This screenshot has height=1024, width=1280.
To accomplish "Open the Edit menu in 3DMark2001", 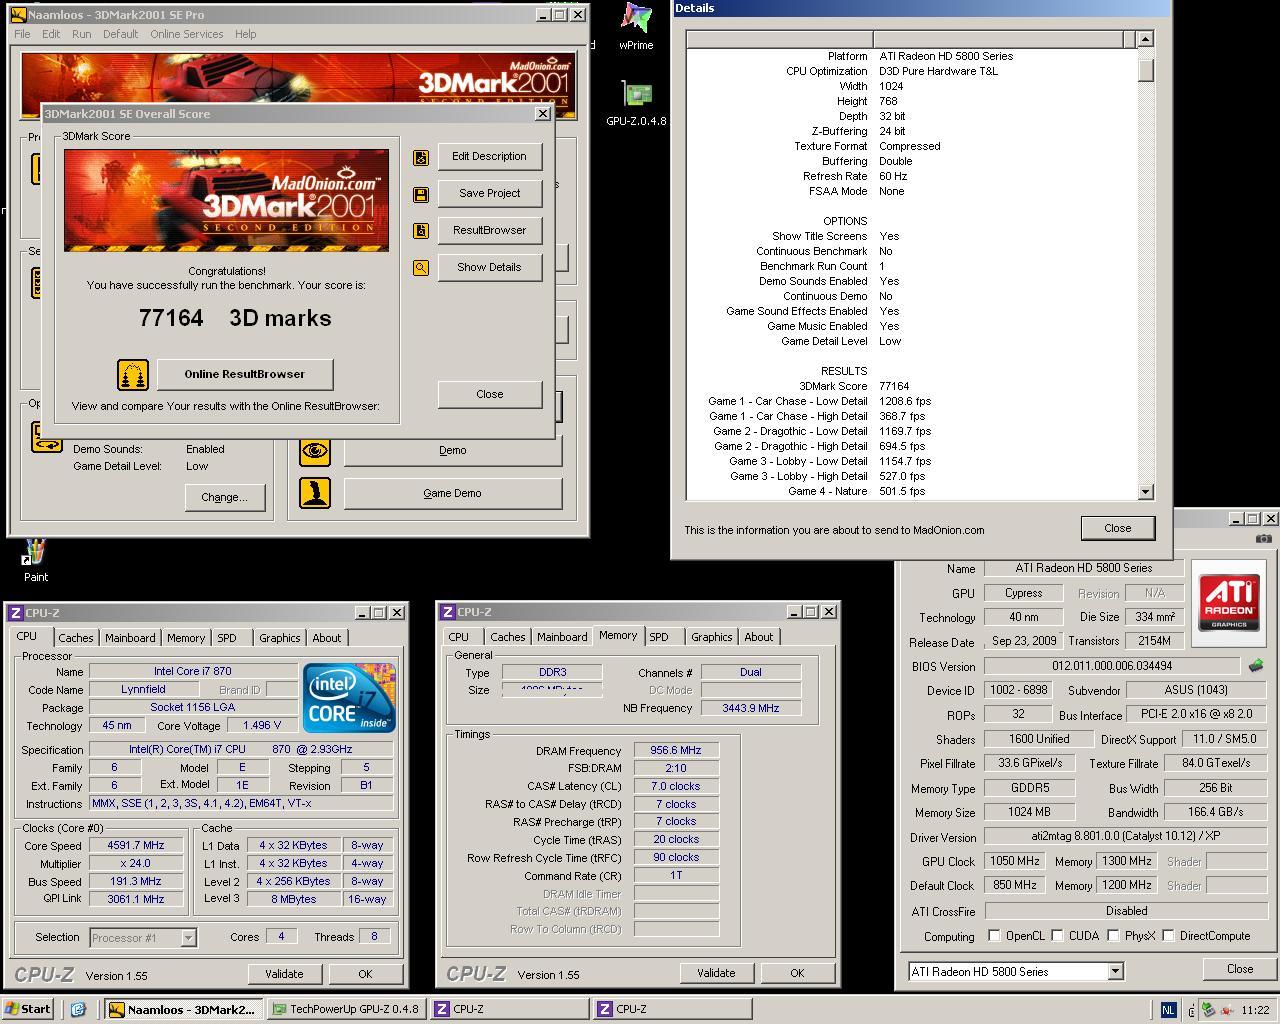I will pos(51,34).
